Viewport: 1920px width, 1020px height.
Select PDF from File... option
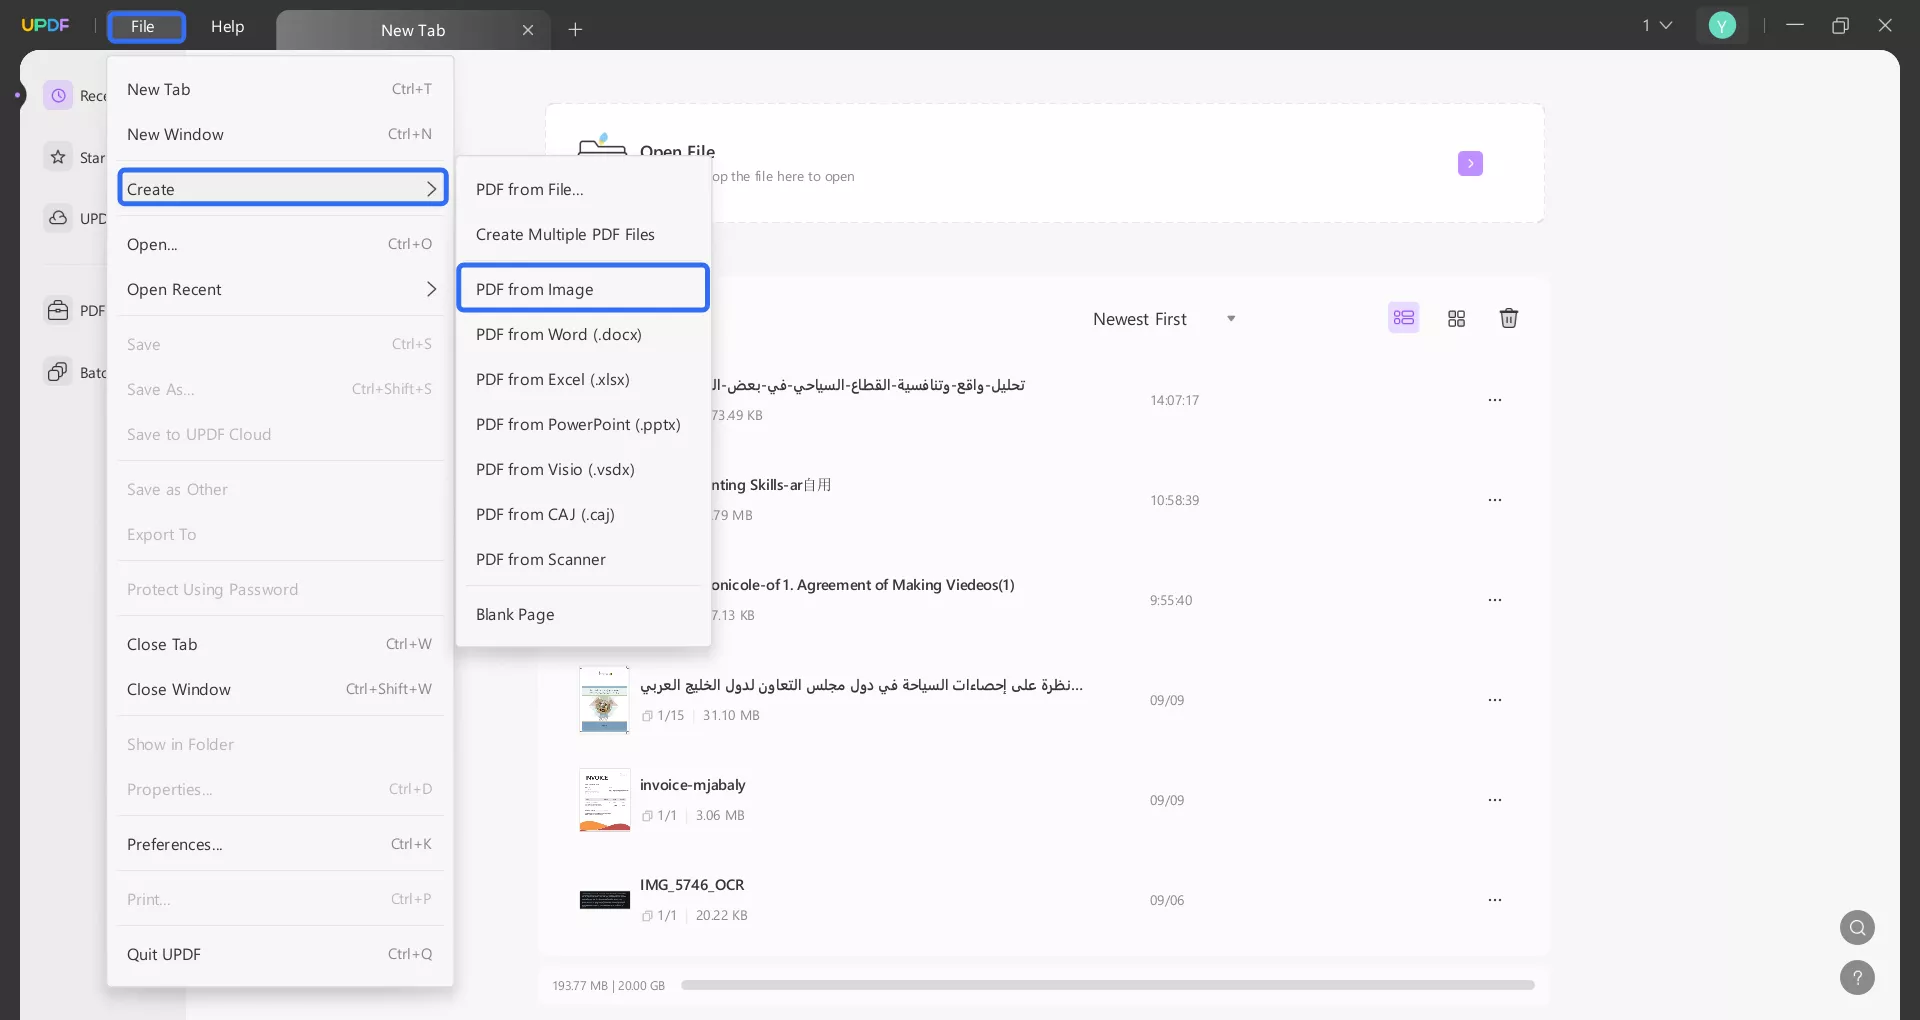coord(583,189)
